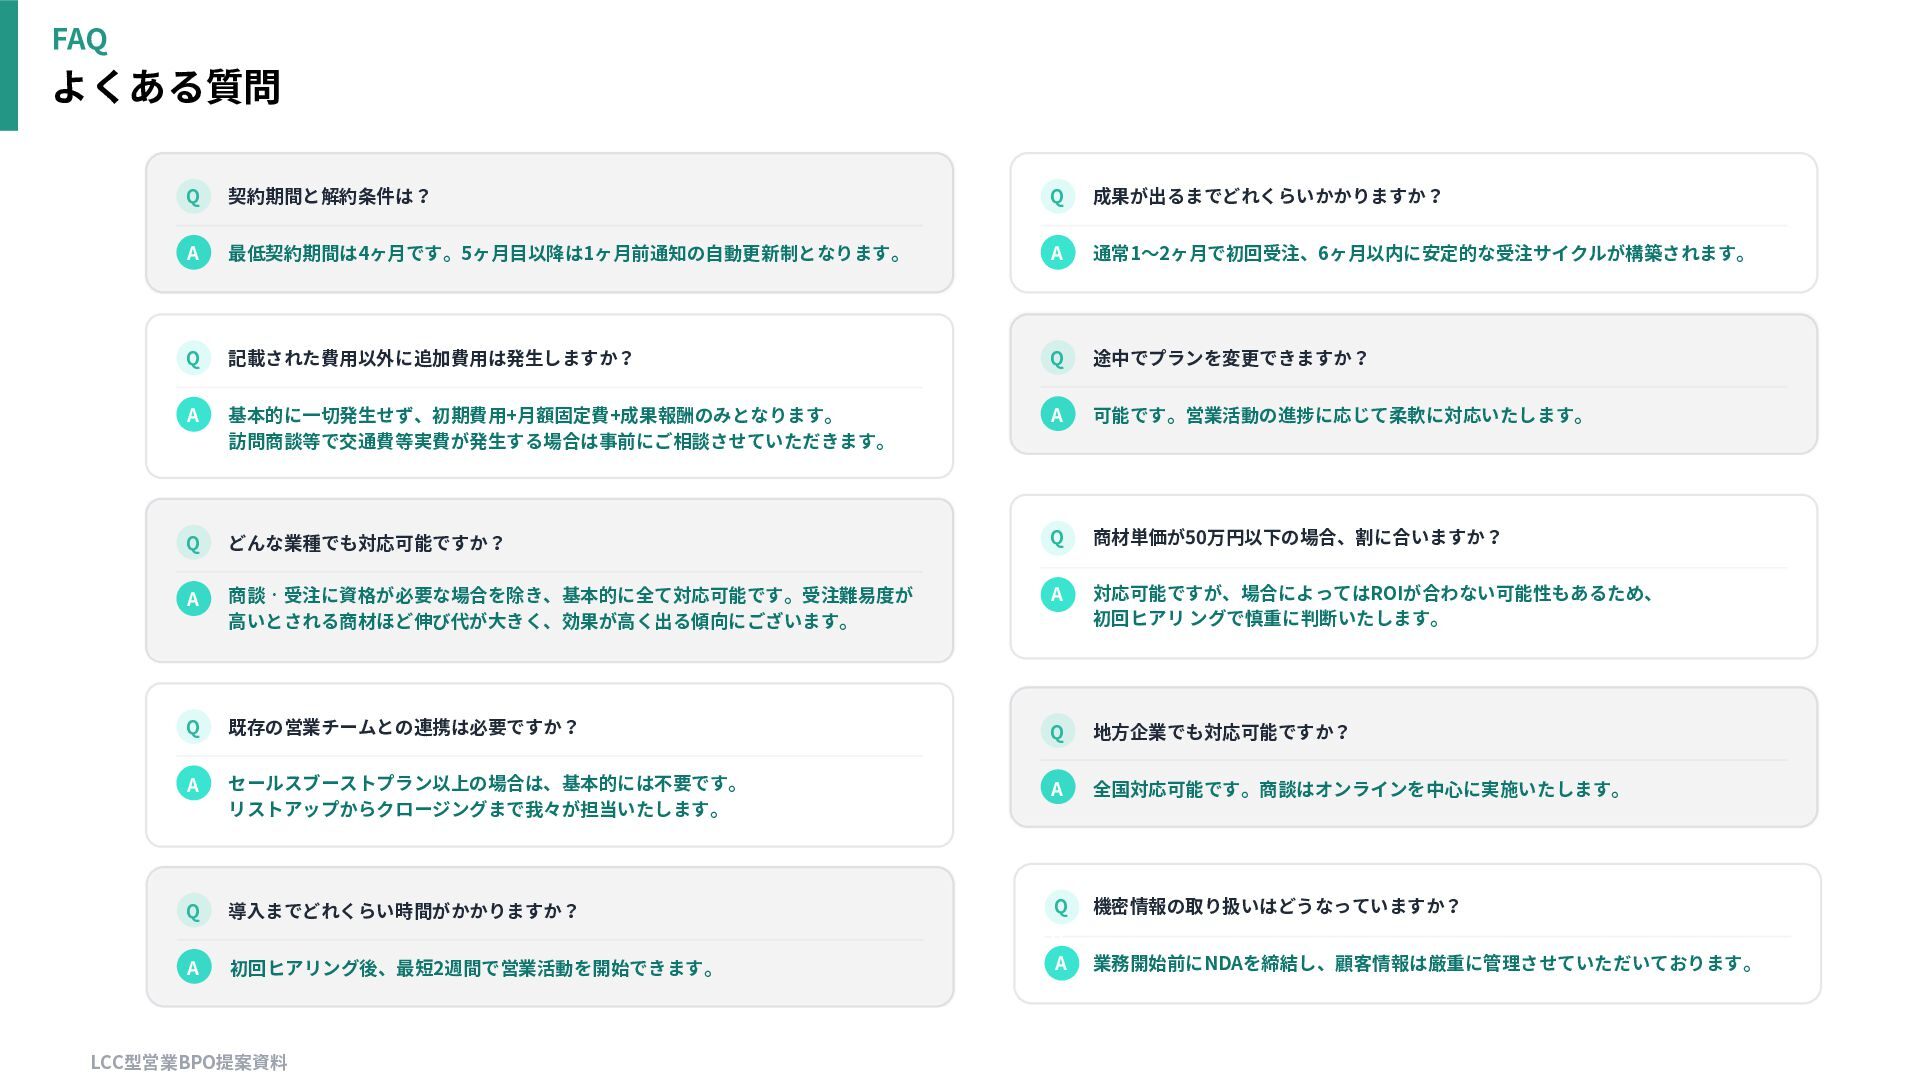
Task: Click the A icon beside 全国対応可能です
Action: coord(1057,789)
